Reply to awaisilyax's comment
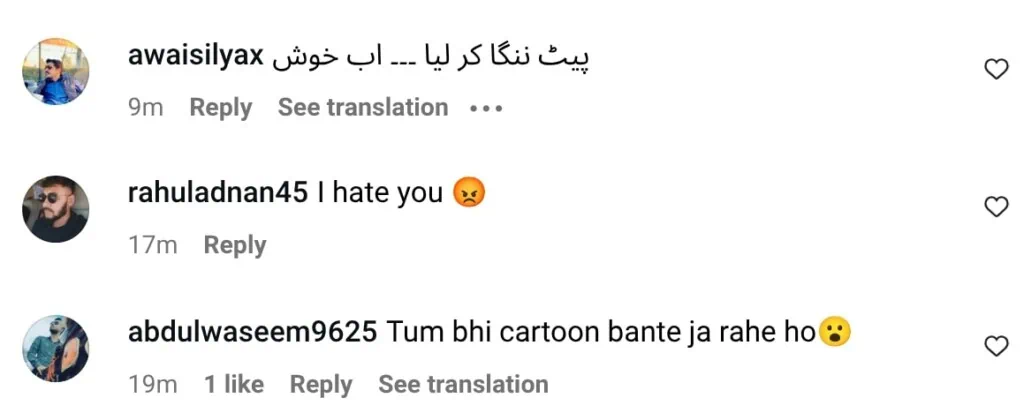1024x413 pixels. (x=220, y=108)
